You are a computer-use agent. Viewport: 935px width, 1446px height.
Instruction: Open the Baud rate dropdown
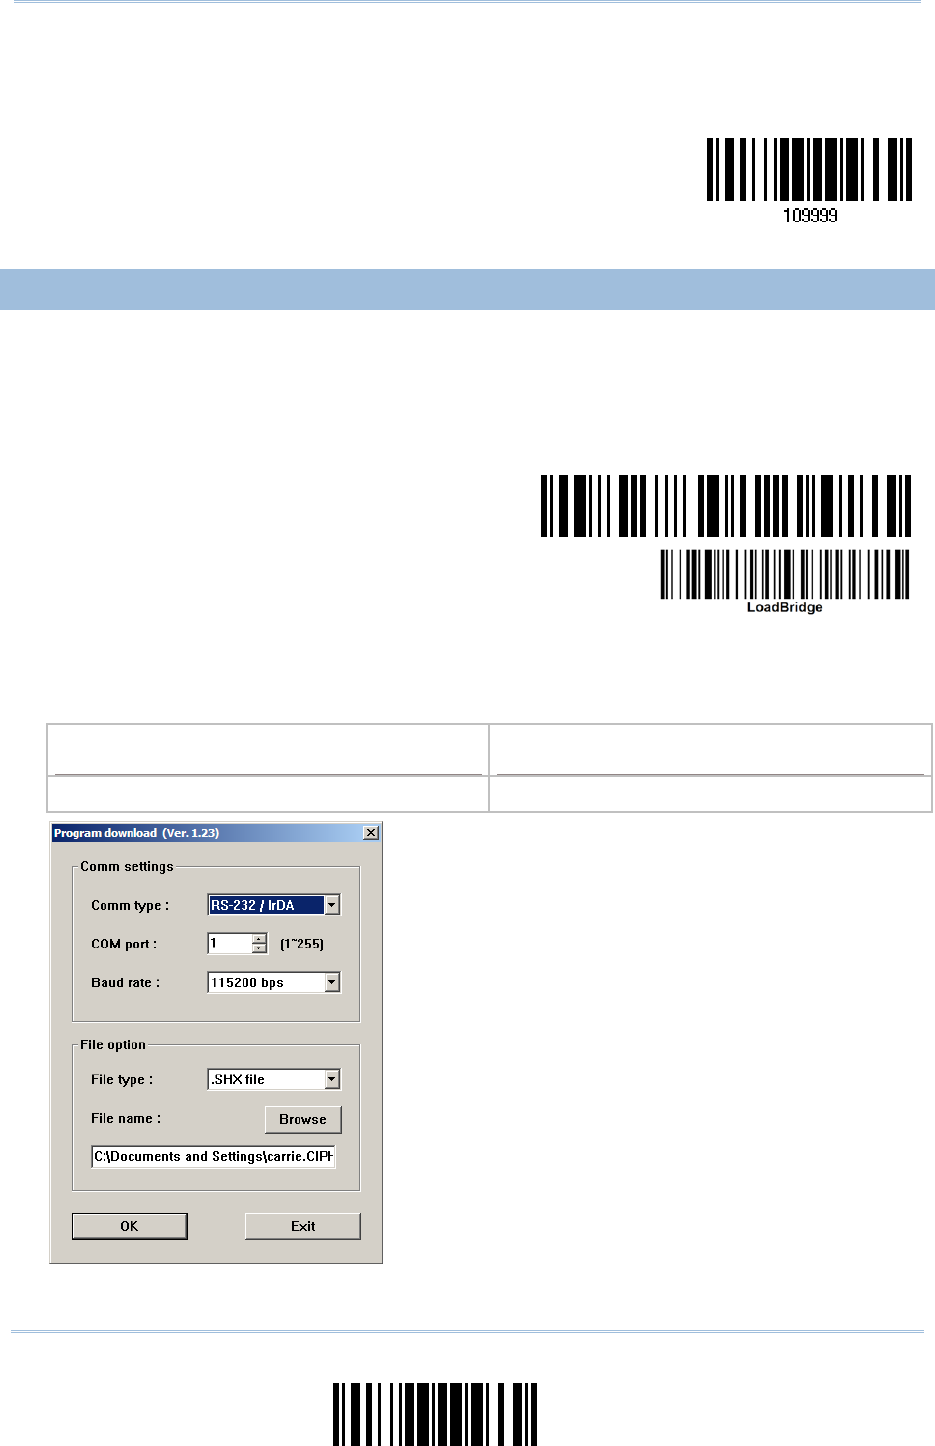click(x=332, y=982)
